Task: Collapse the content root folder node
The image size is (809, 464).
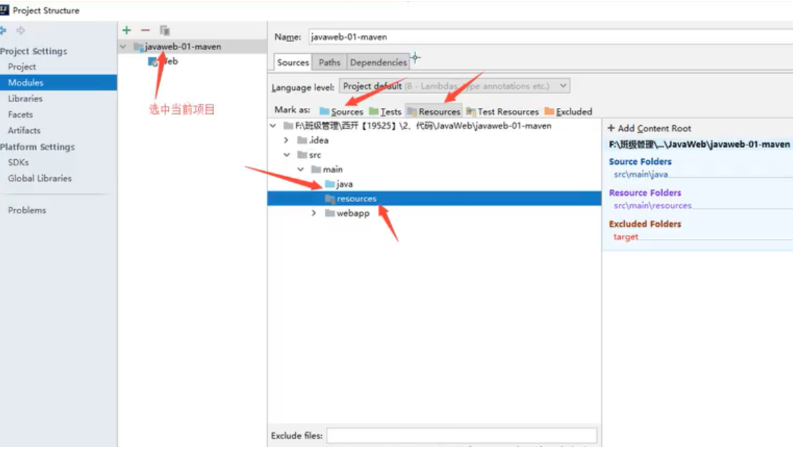Action: 273,125
